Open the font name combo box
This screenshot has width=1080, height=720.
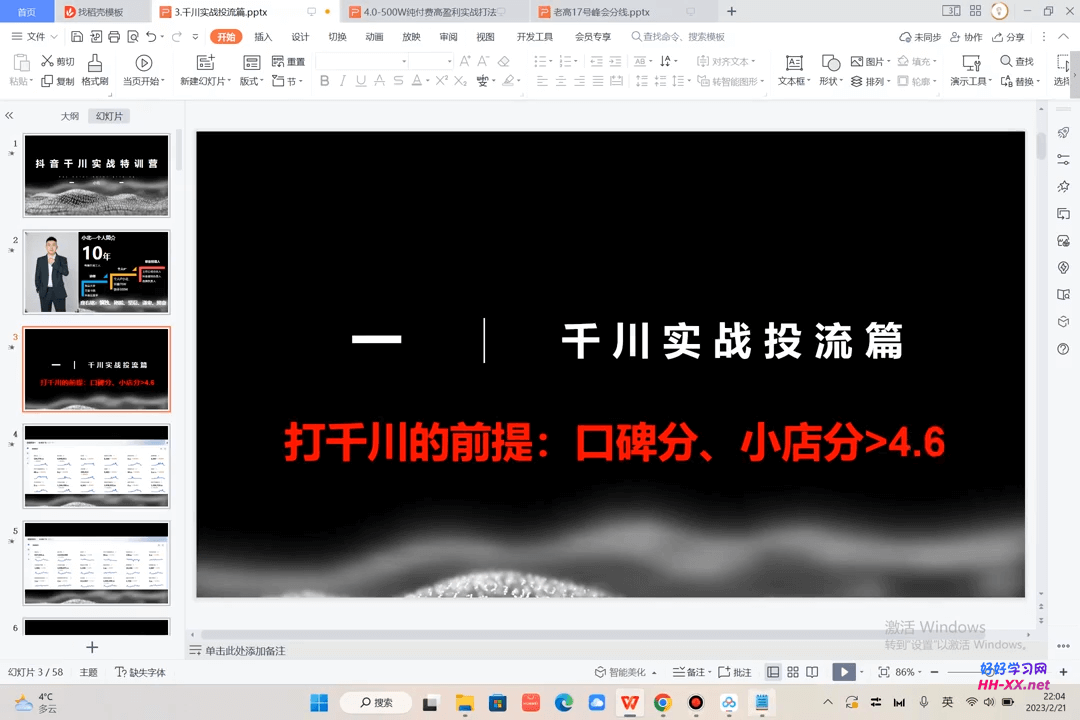(362, 61)
